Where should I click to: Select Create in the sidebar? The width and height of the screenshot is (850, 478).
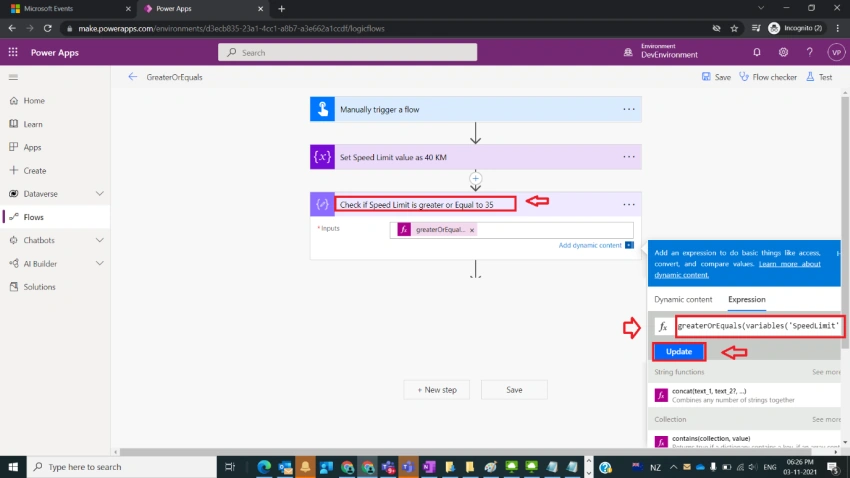tap(34, 171)
